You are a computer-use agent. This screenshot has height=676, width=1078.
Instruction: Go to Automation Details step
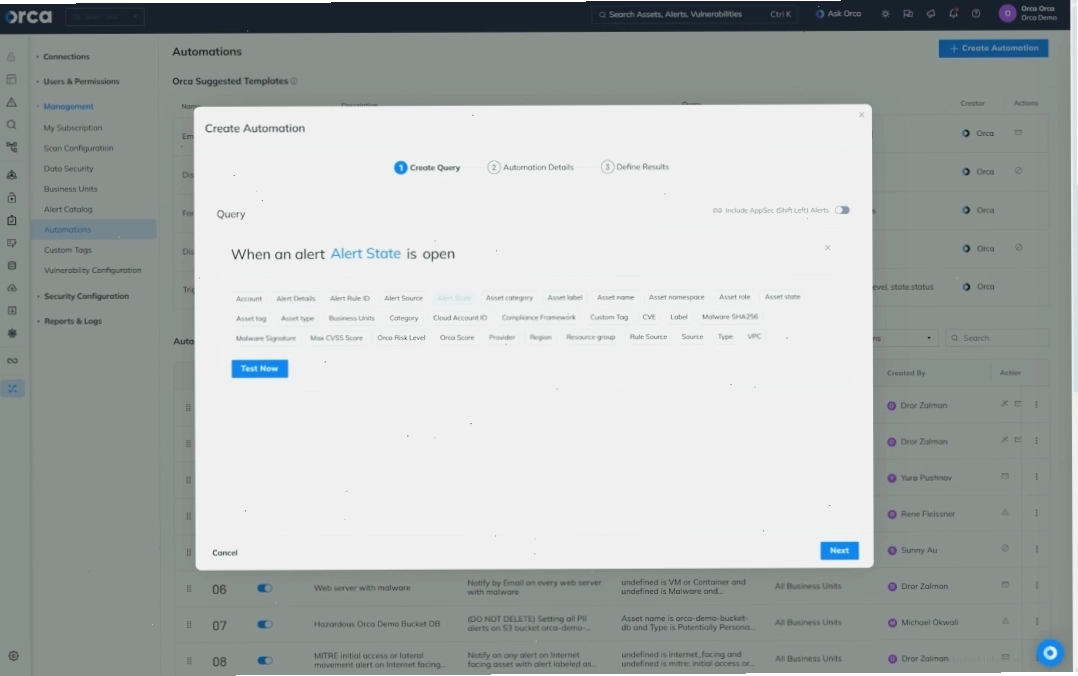point(531,167)
